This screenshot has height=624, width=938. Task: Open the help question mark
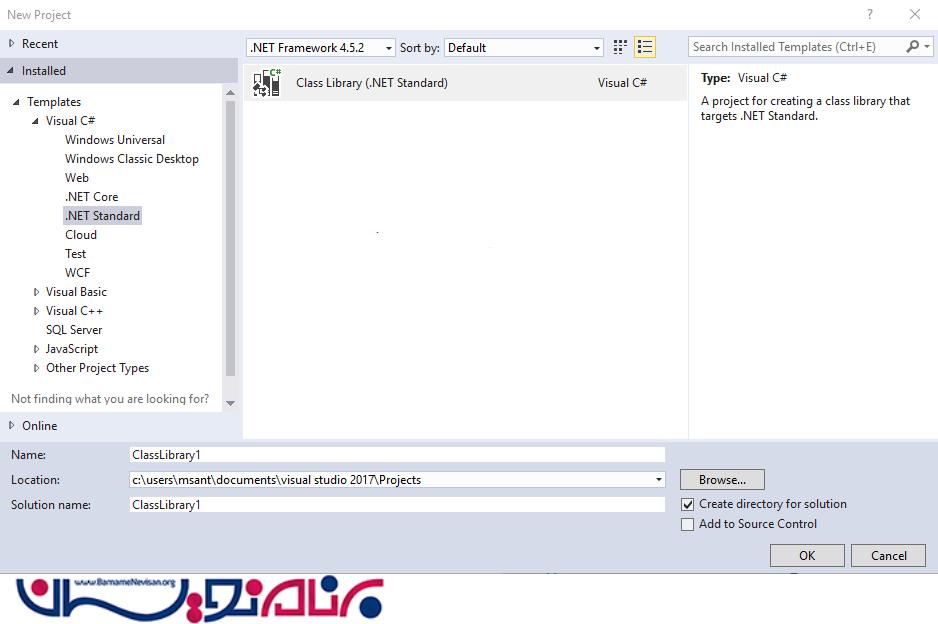click(870, 14)
